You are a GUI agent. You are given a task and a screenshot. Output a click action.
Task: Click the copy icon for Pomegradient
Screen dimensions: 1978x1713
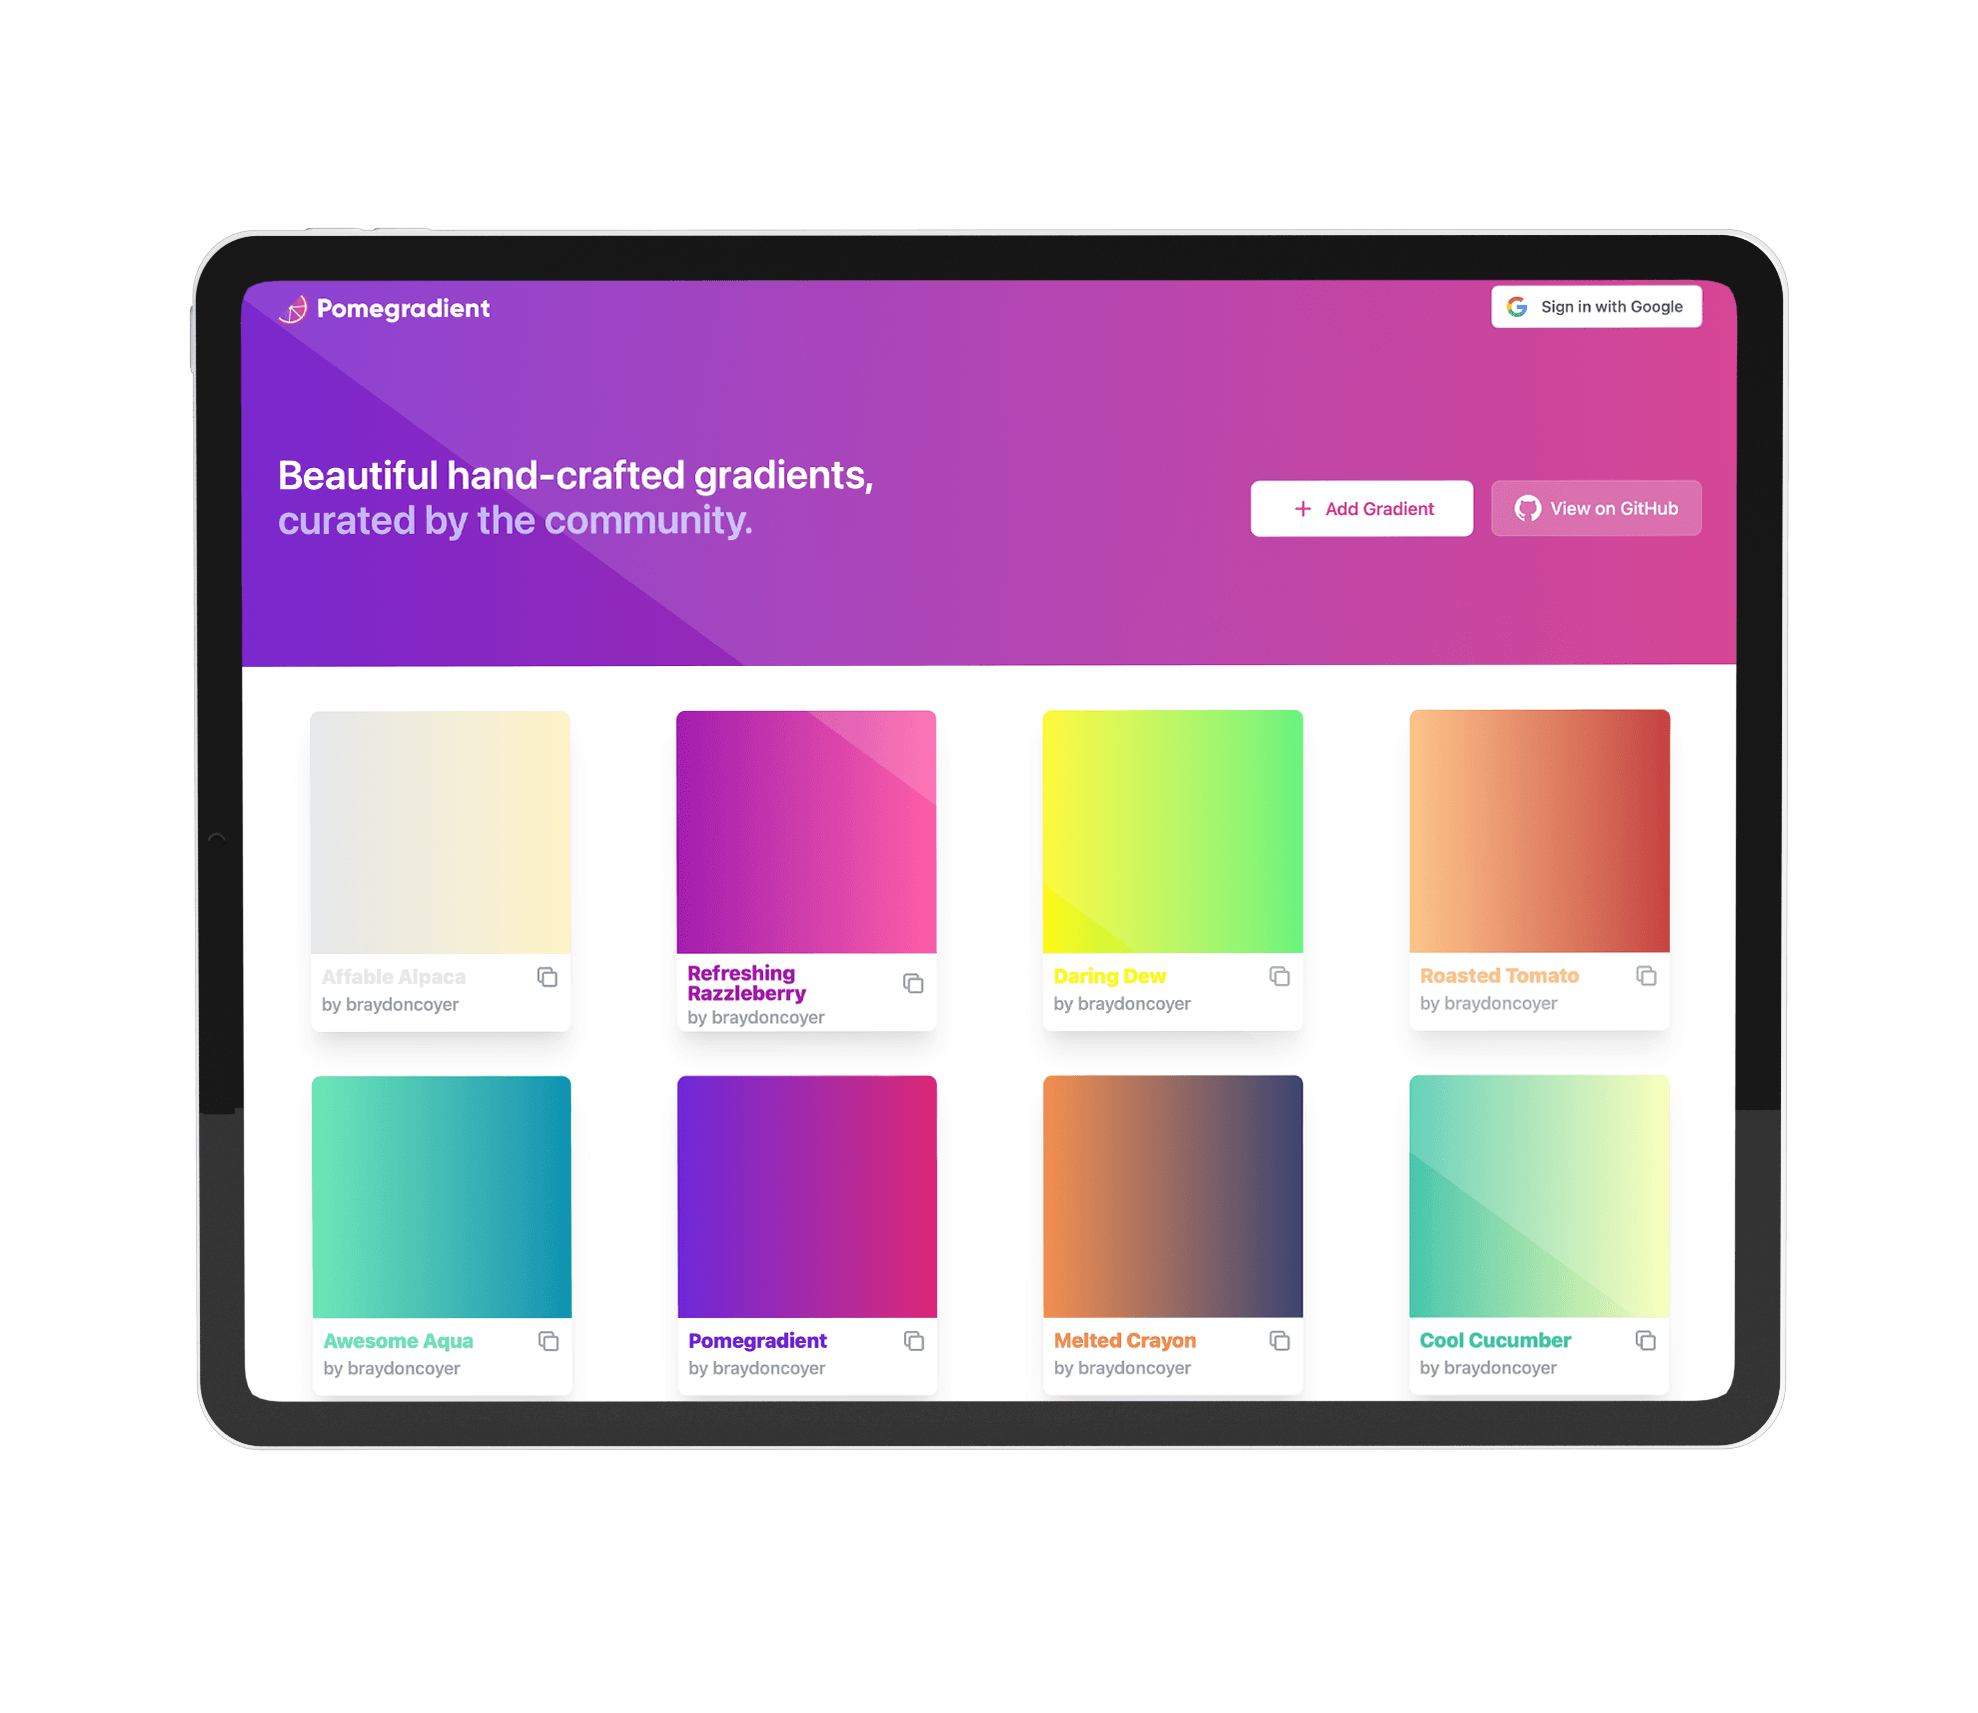pyautogui.click(x=915, y=1339)
